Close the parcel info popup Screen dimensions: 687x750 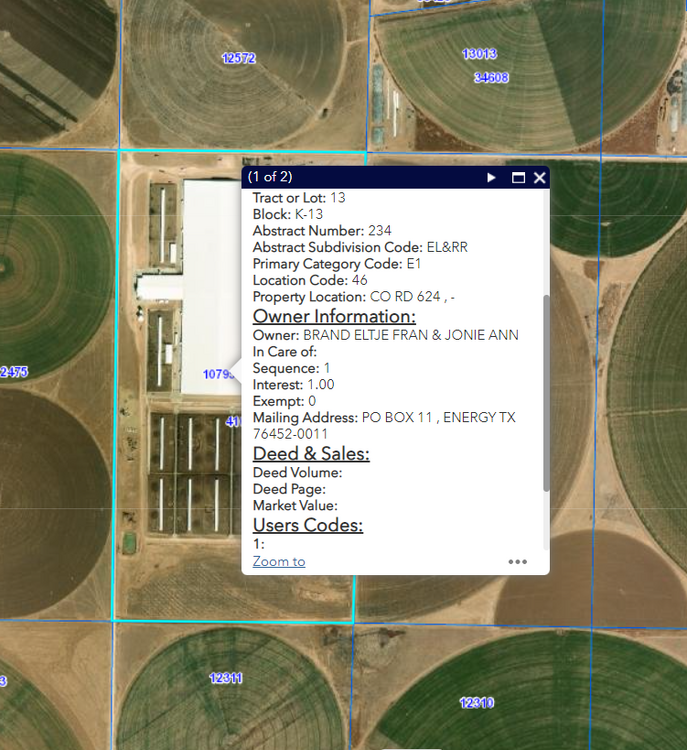click(540, 178)
